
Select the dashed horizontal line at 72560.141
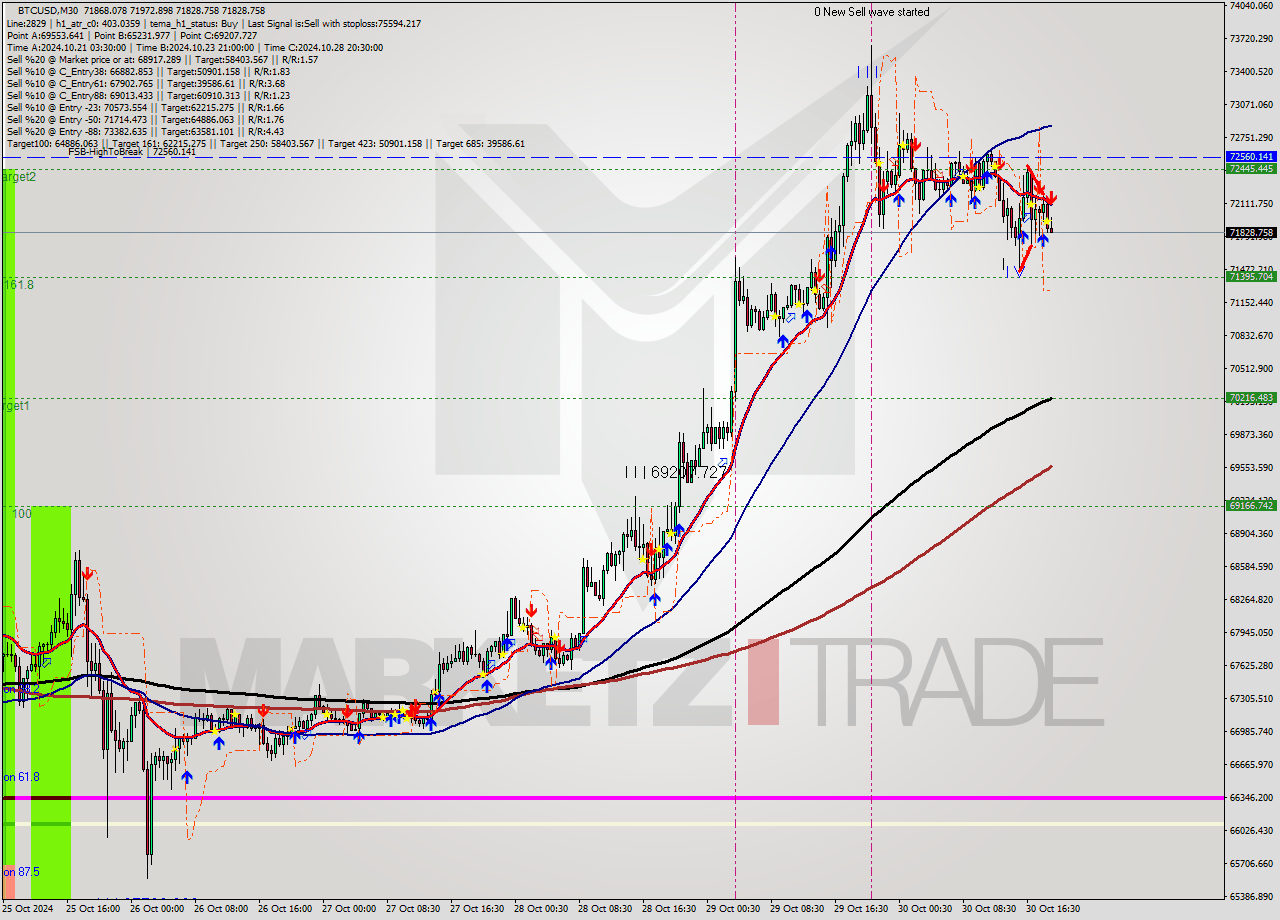click(x=612, y=157)
